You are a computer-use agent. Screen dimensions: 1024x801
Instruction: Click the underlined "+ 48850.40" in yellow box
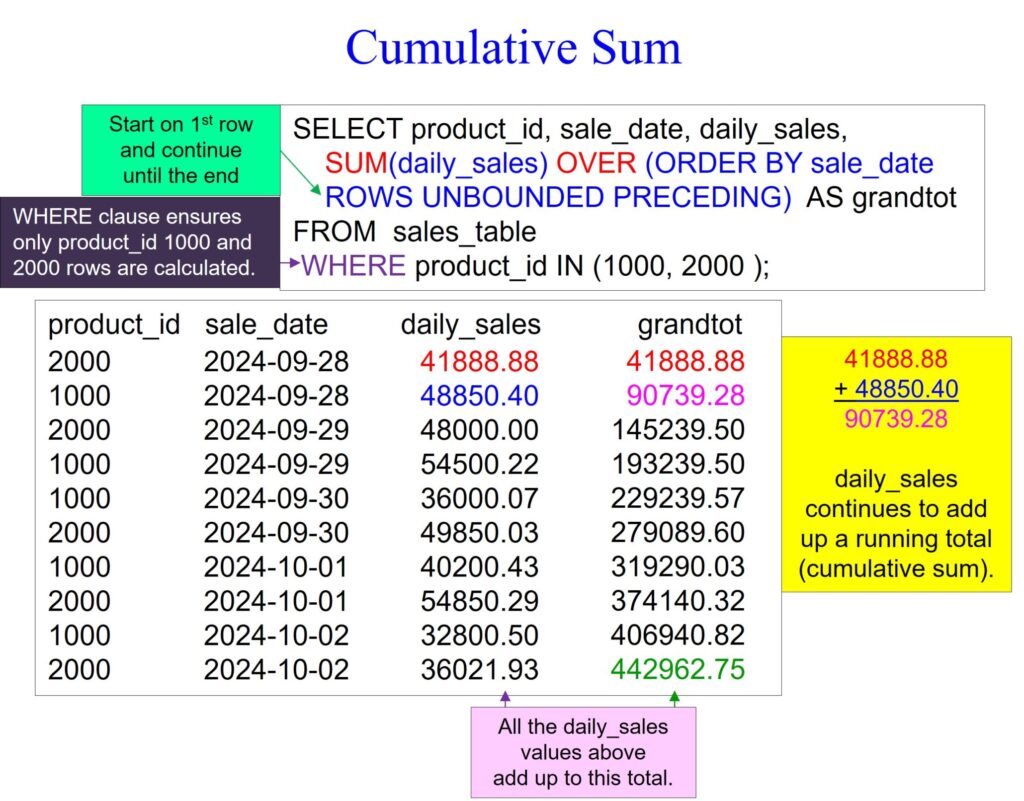pos(896,389)
